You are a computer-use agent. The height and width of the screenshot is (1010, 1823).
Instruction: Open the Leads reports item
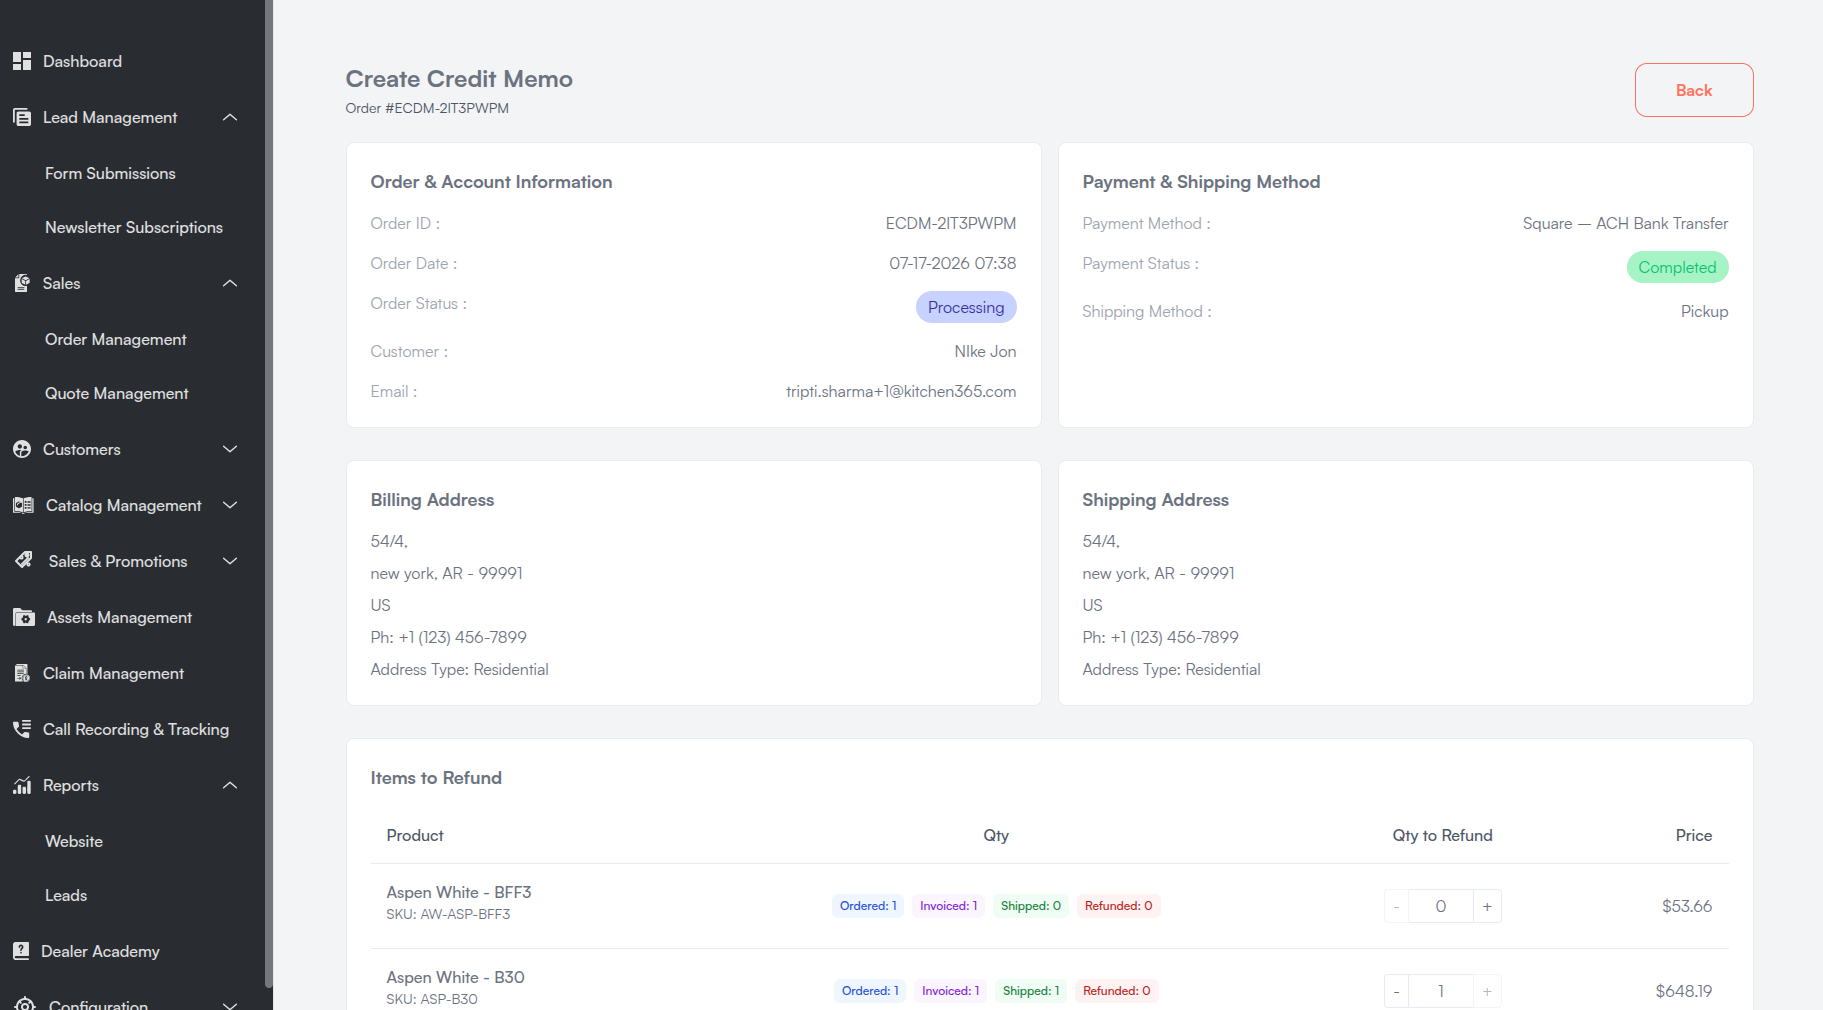coord(66,895)
